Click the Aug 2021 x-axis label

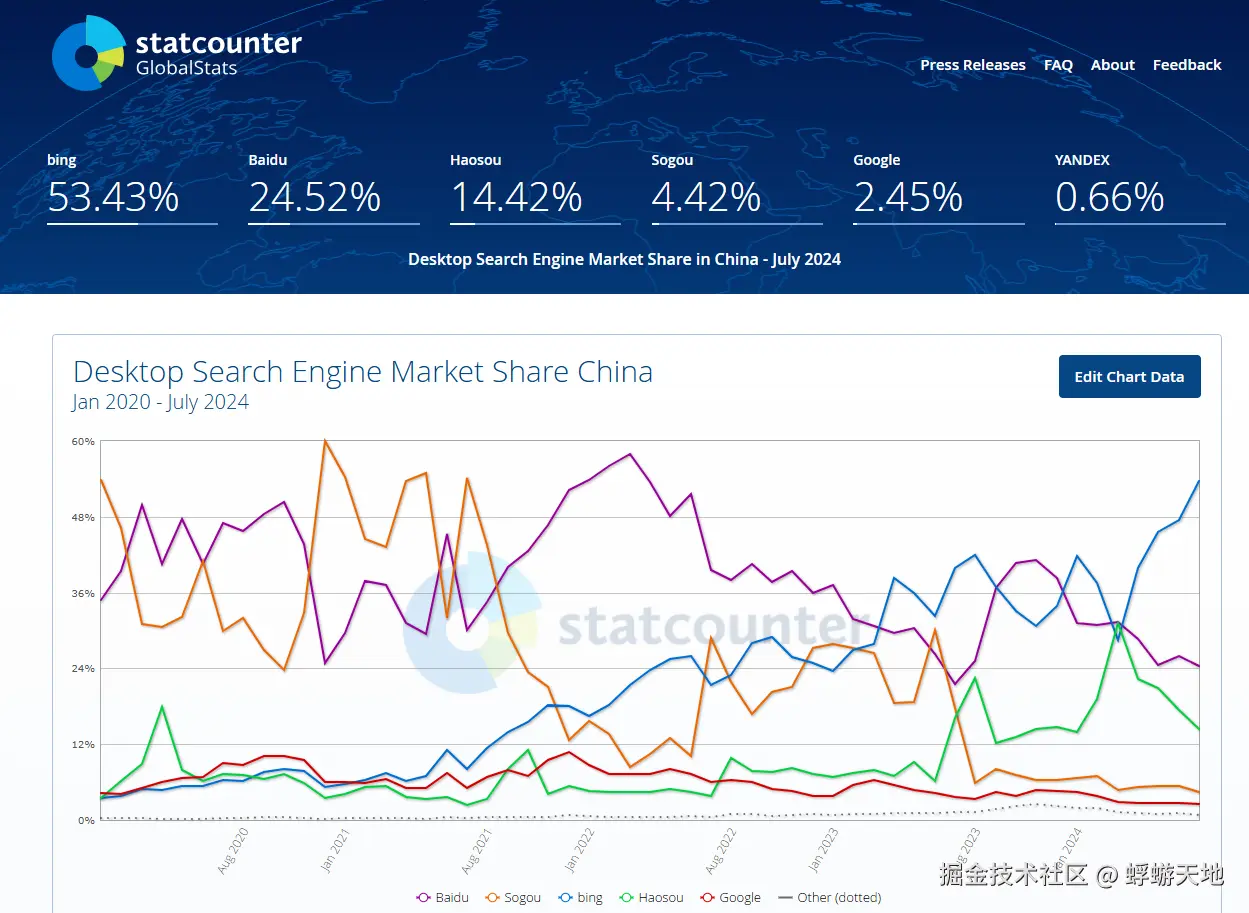click(x=479, y=851)
